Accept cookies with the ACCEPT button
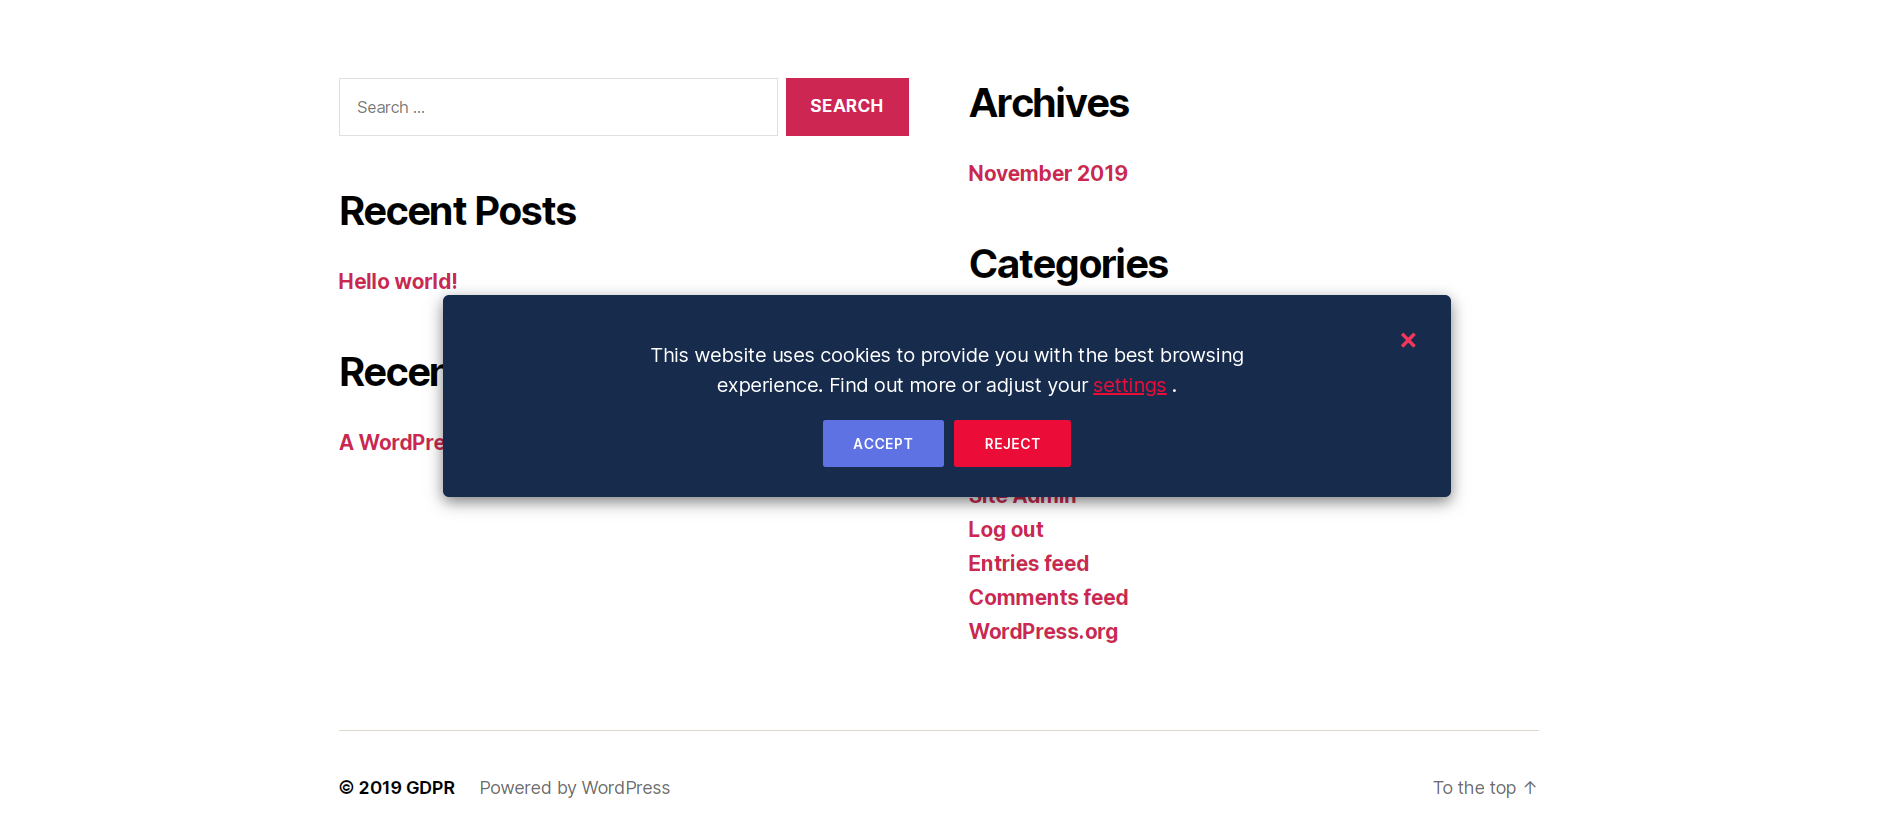Screen dimensions: 1889x831 pos(882,444)
